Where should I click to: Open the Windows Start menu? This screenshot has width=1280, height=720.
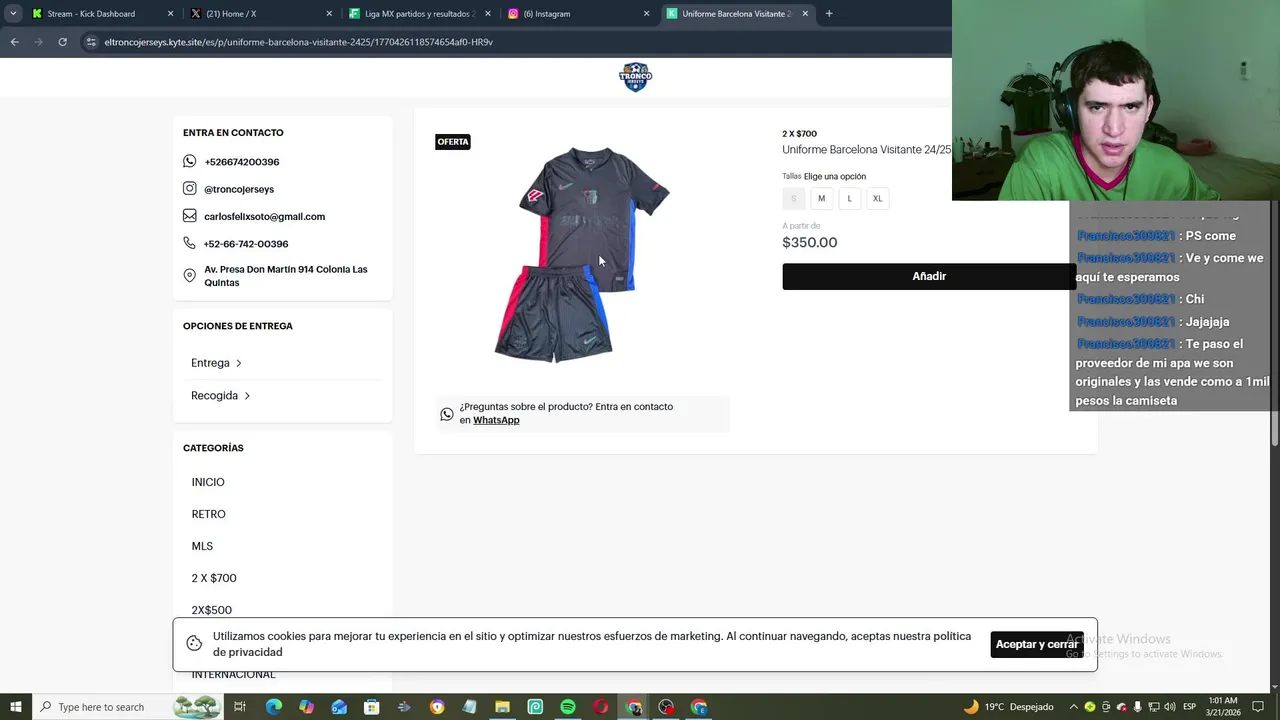click(x=16, y=707)
